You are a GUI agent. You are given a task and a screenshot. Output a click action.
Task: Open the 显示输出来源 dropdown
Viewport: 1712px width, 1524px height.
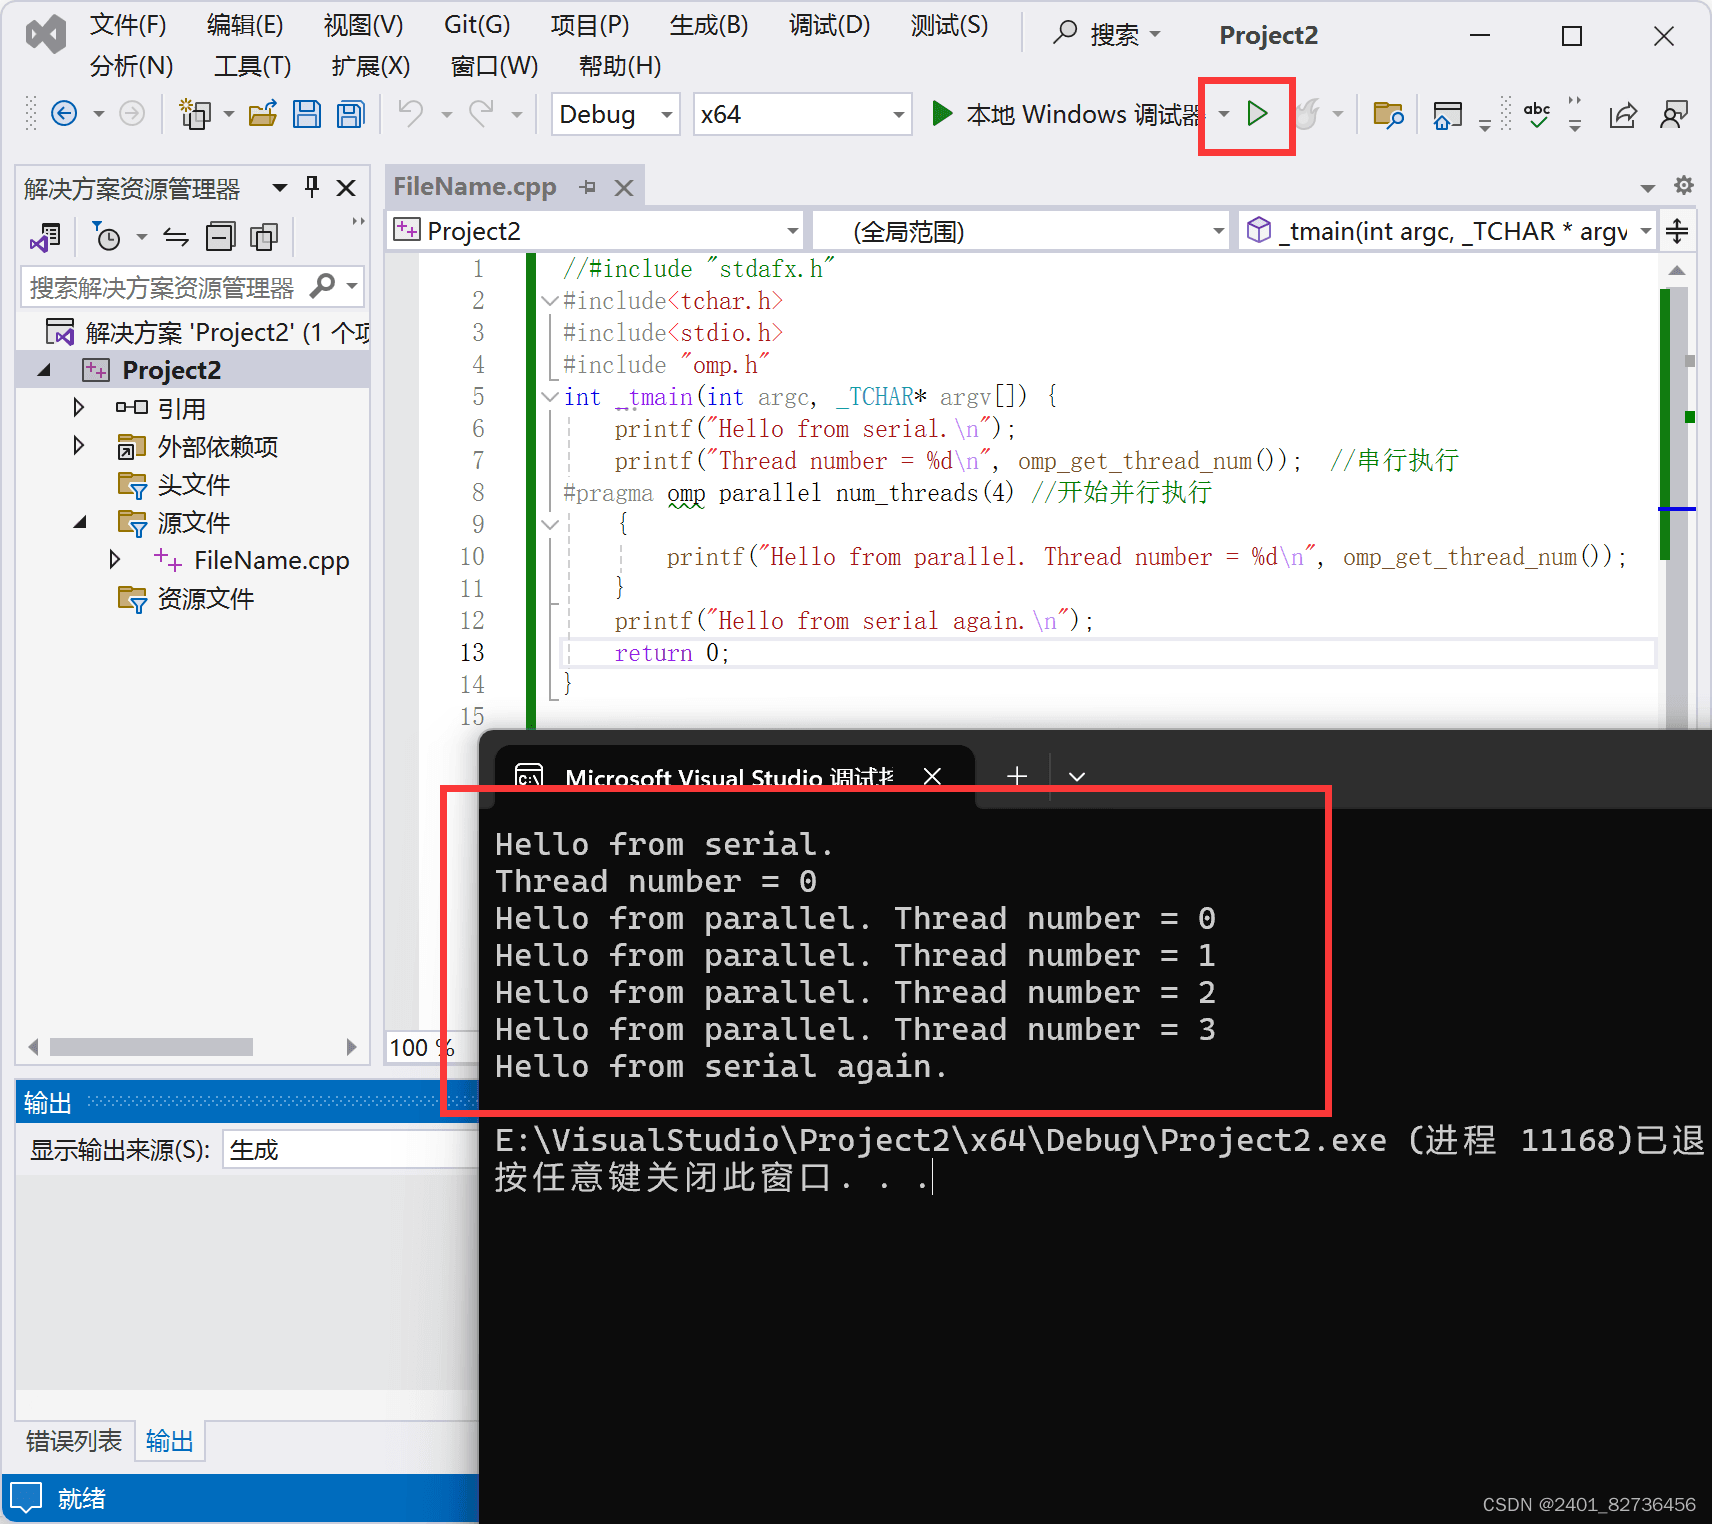[352, 1150]
